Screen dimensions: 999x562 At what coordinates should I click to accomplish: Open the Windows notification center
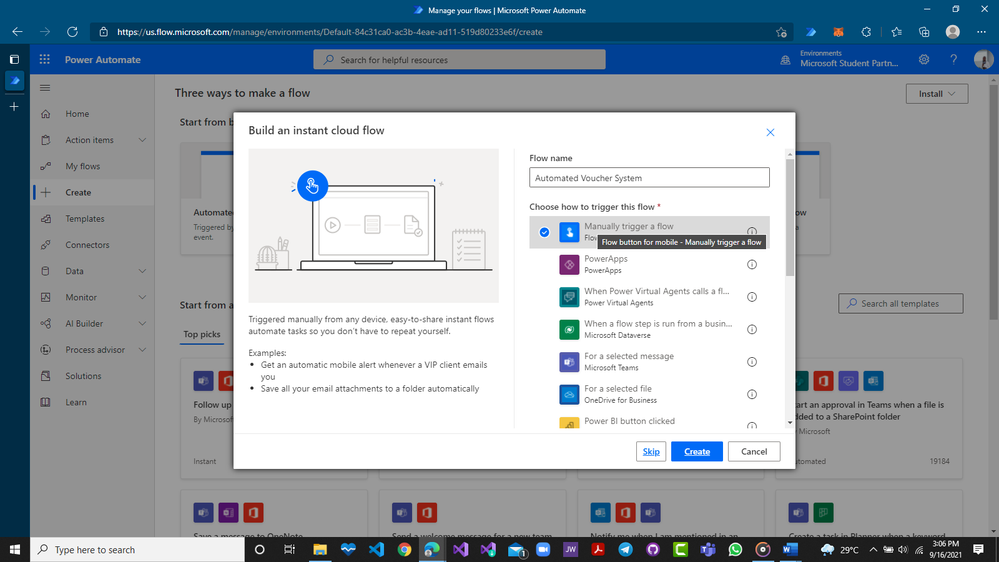(979, 549)
